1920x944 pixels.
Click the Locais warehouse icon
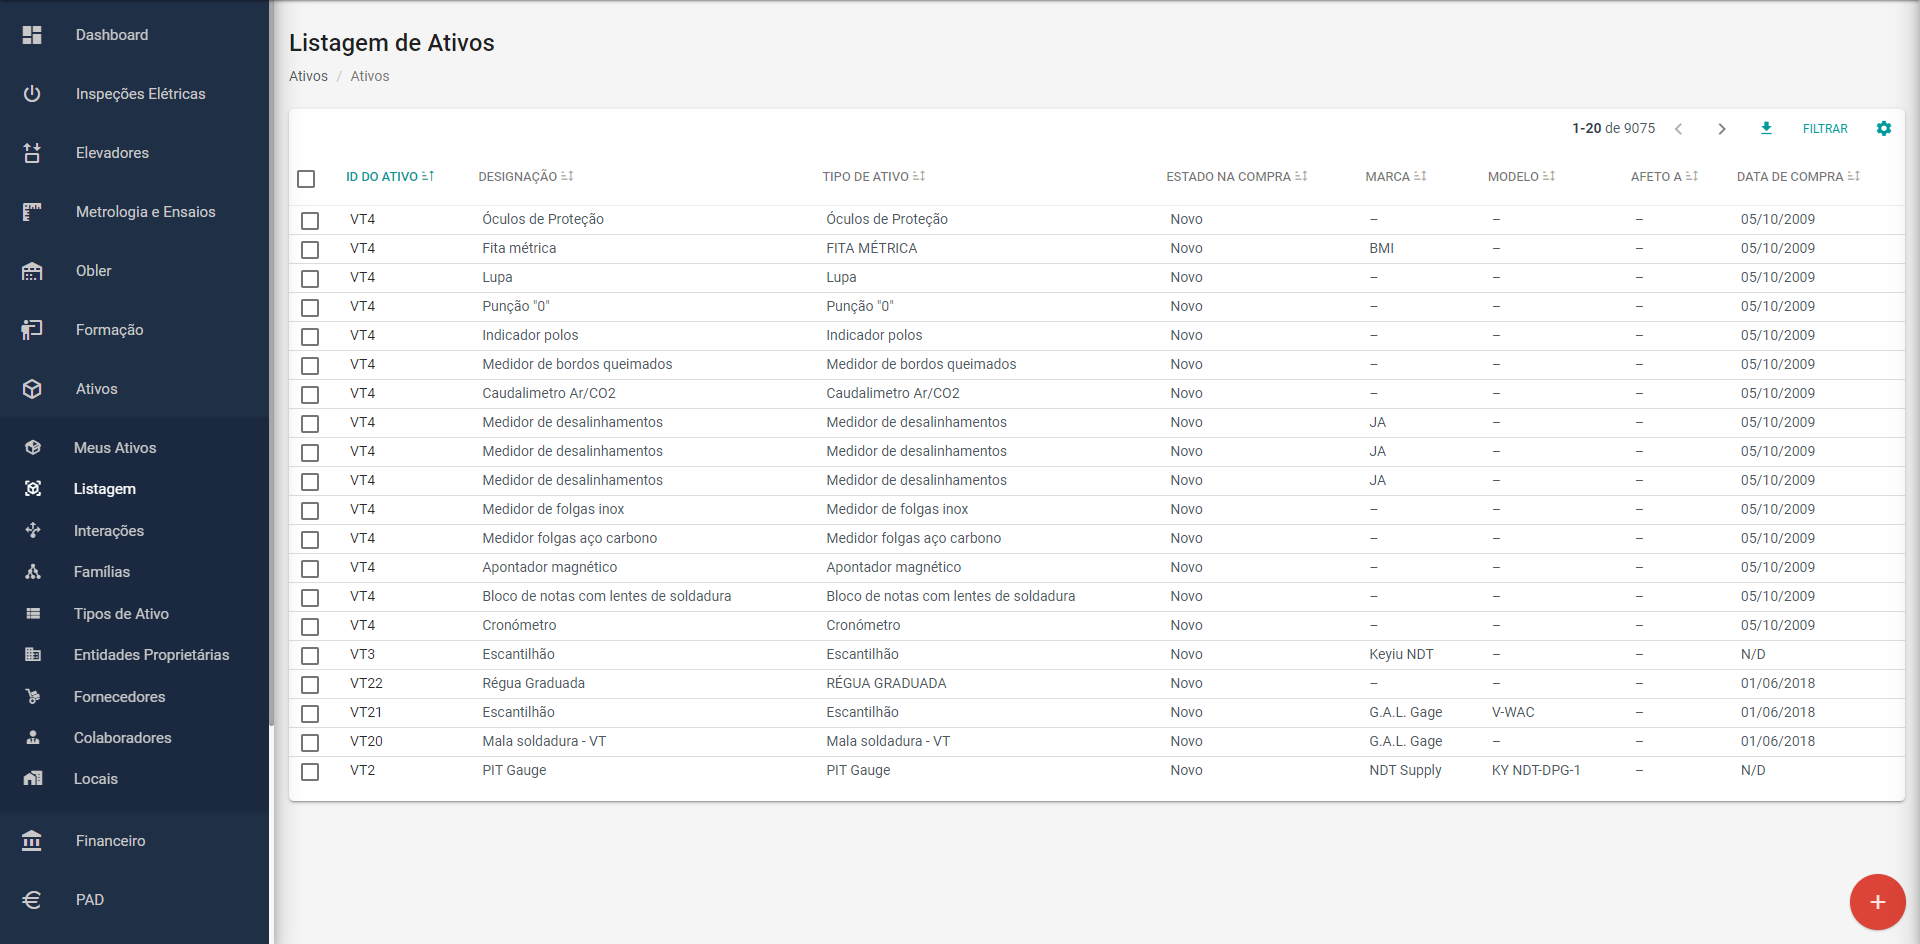point(33,779)
